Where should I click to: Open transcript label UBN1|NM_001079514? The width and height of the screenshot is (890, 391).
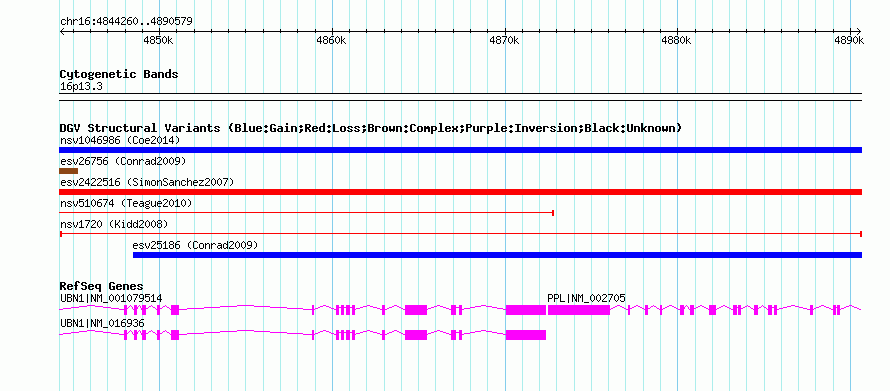[111, 298]
